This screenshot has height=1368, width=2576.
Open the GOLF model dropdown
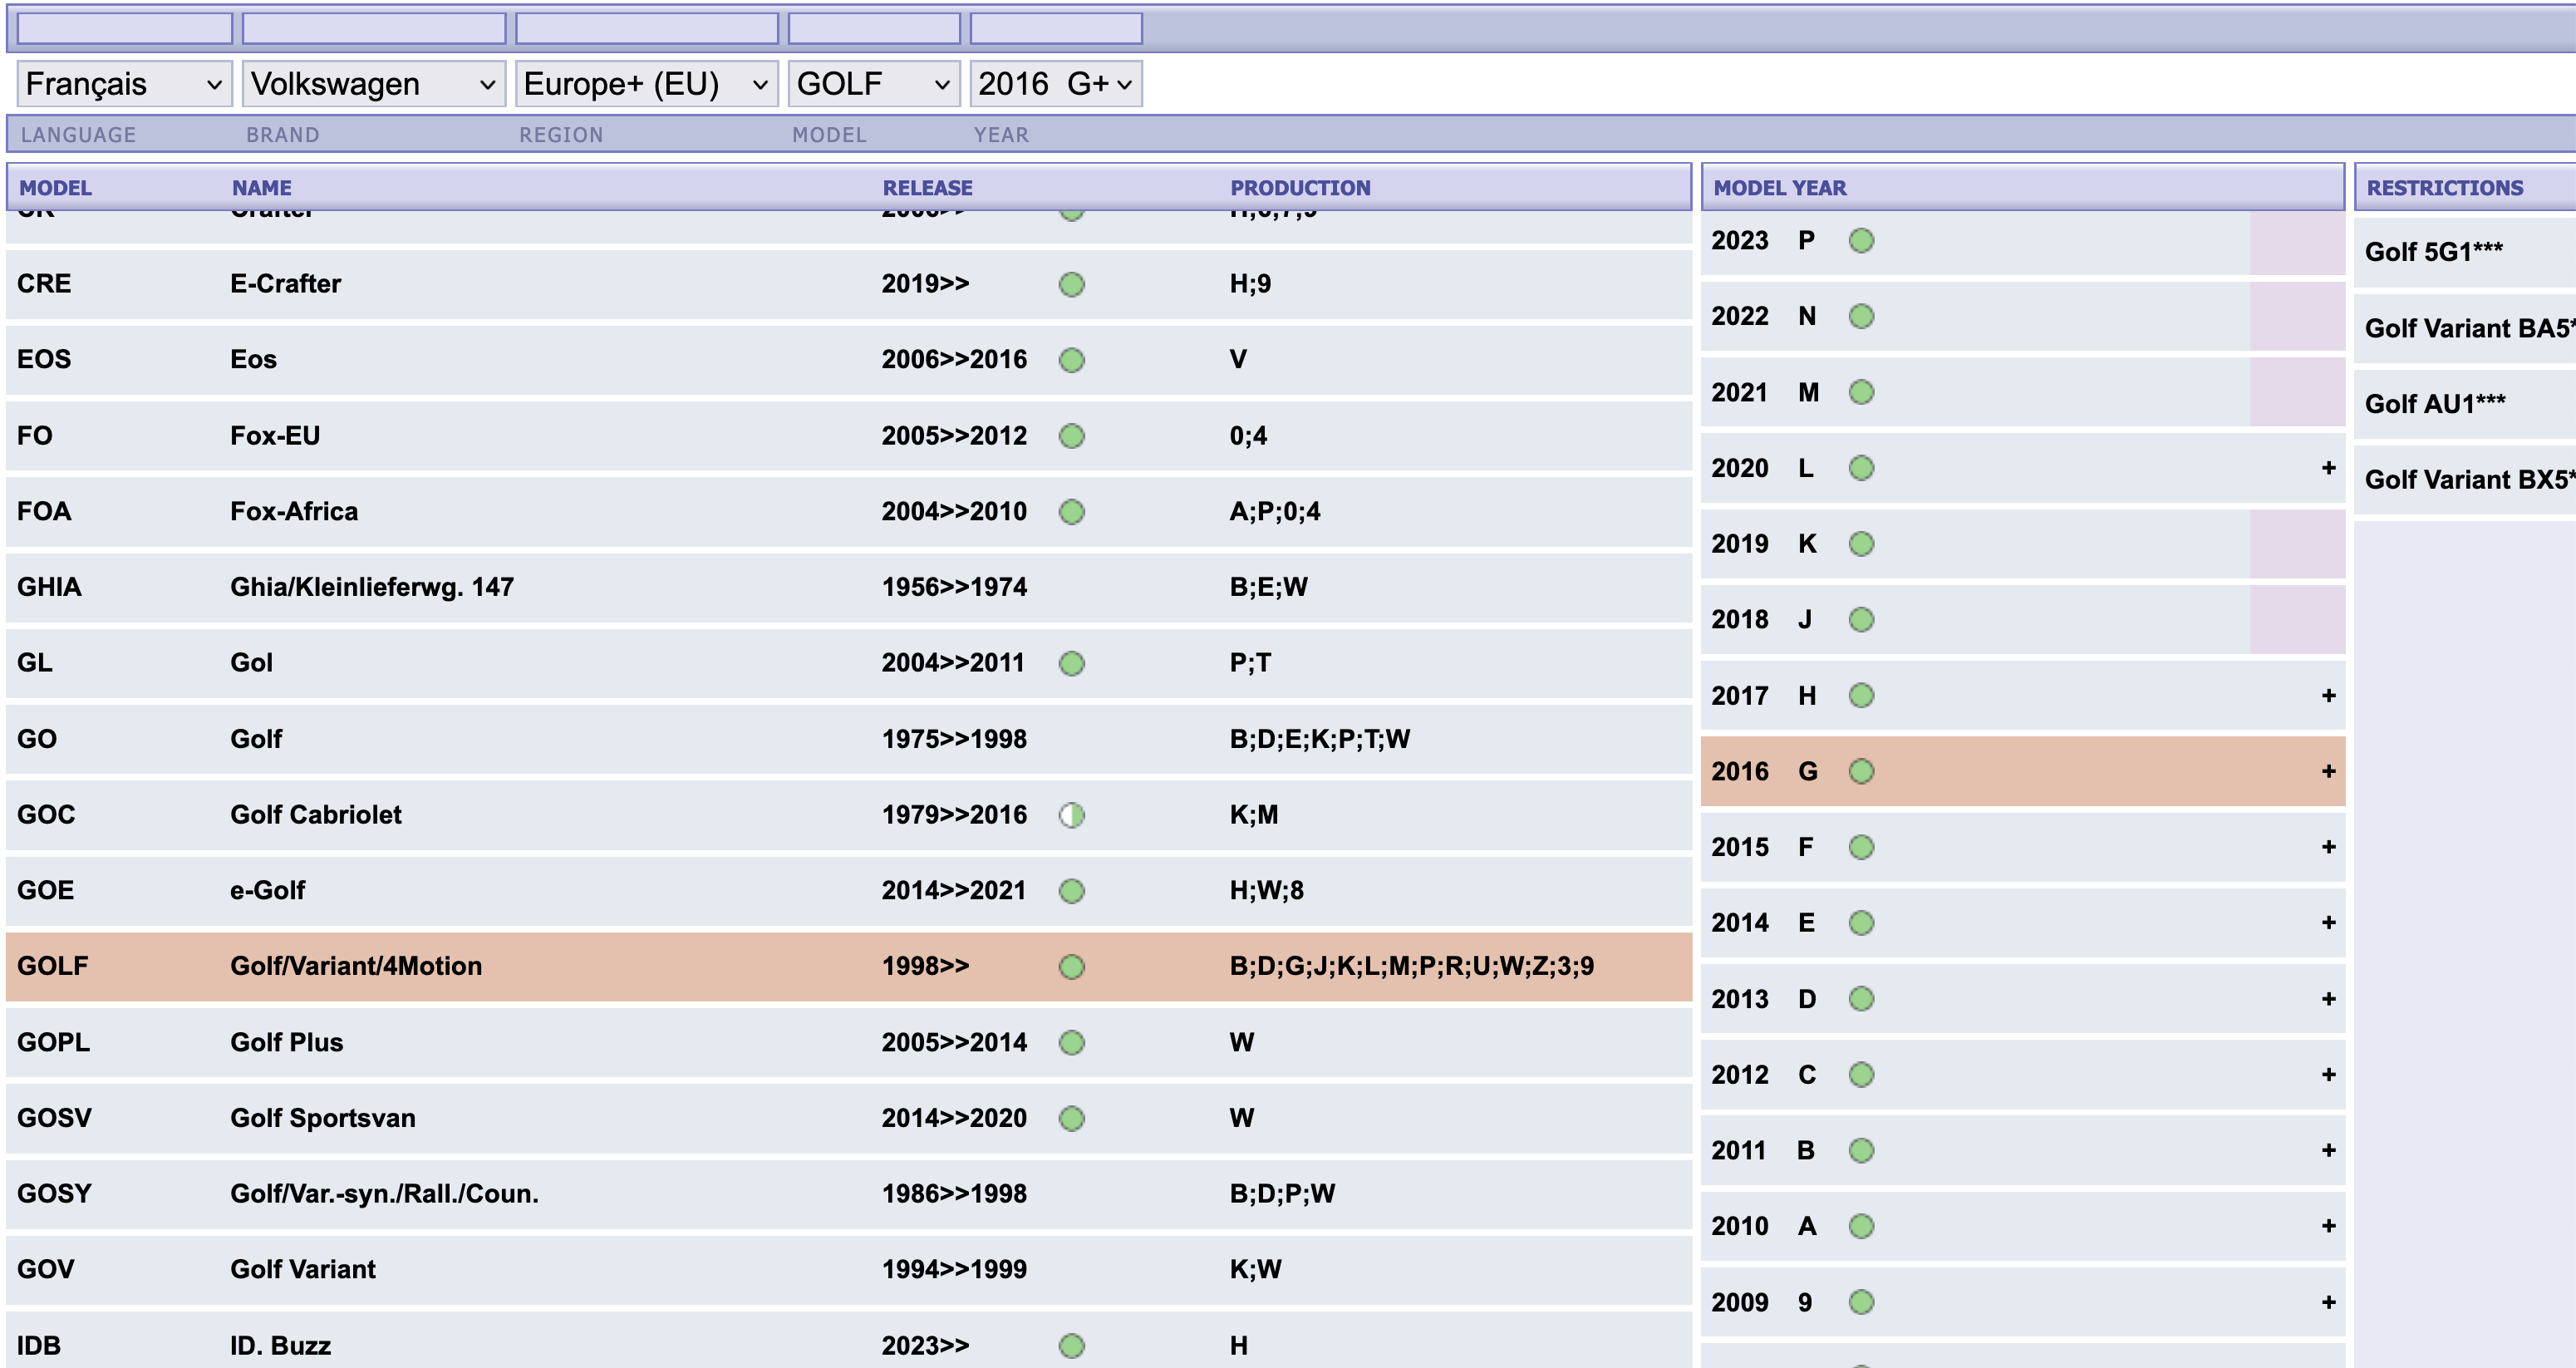coord(874,84)
